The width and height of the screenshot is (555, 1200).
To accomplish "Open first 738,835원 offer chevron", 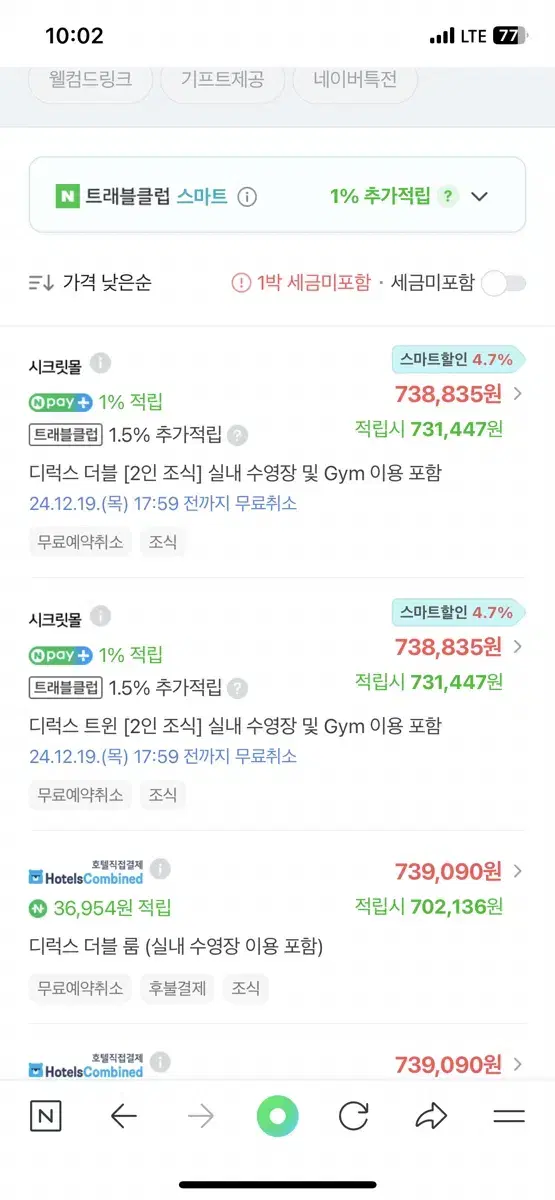I will coord(517,393).
